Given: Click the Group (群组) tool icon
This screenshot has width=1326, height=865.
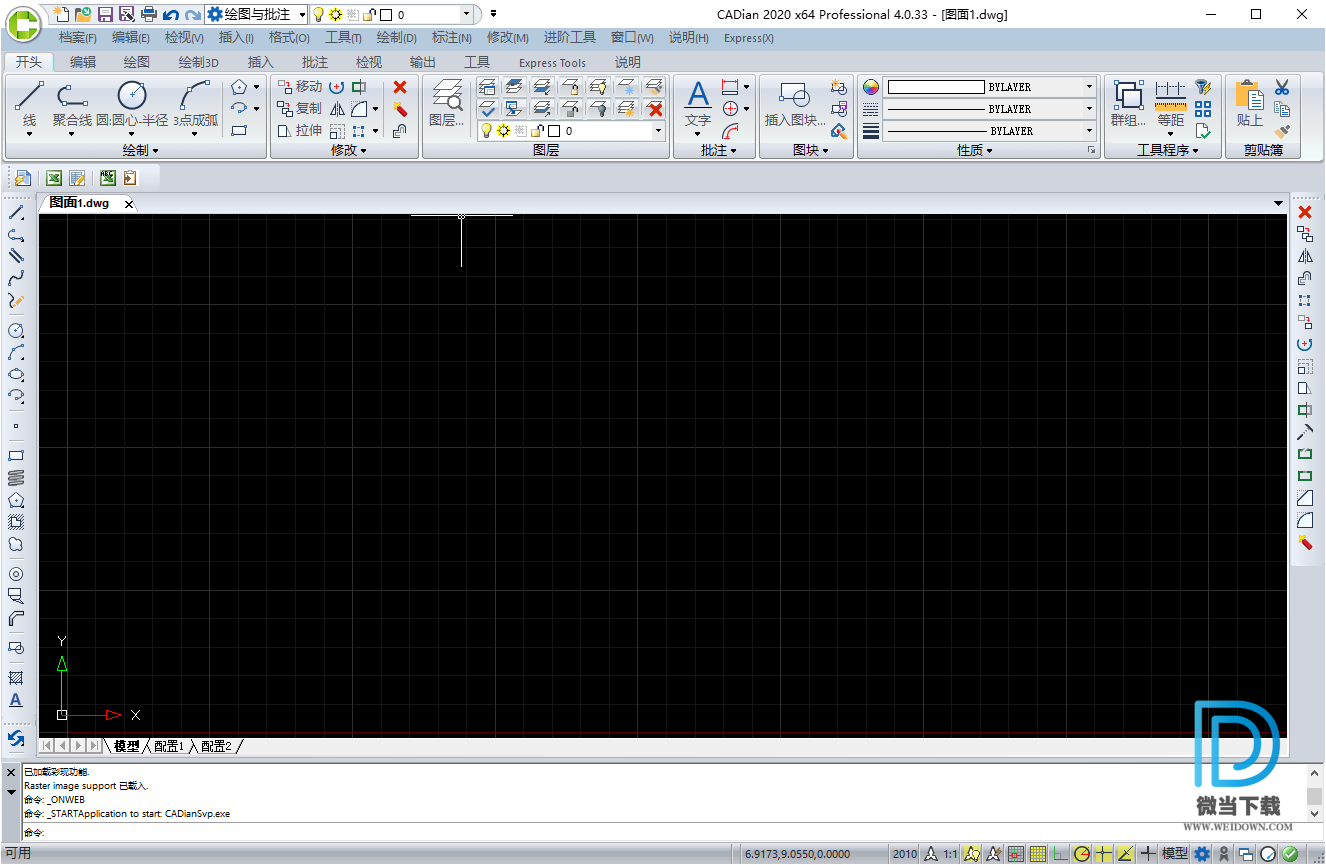Looking at the screenshot, I should coord(1127,98).
